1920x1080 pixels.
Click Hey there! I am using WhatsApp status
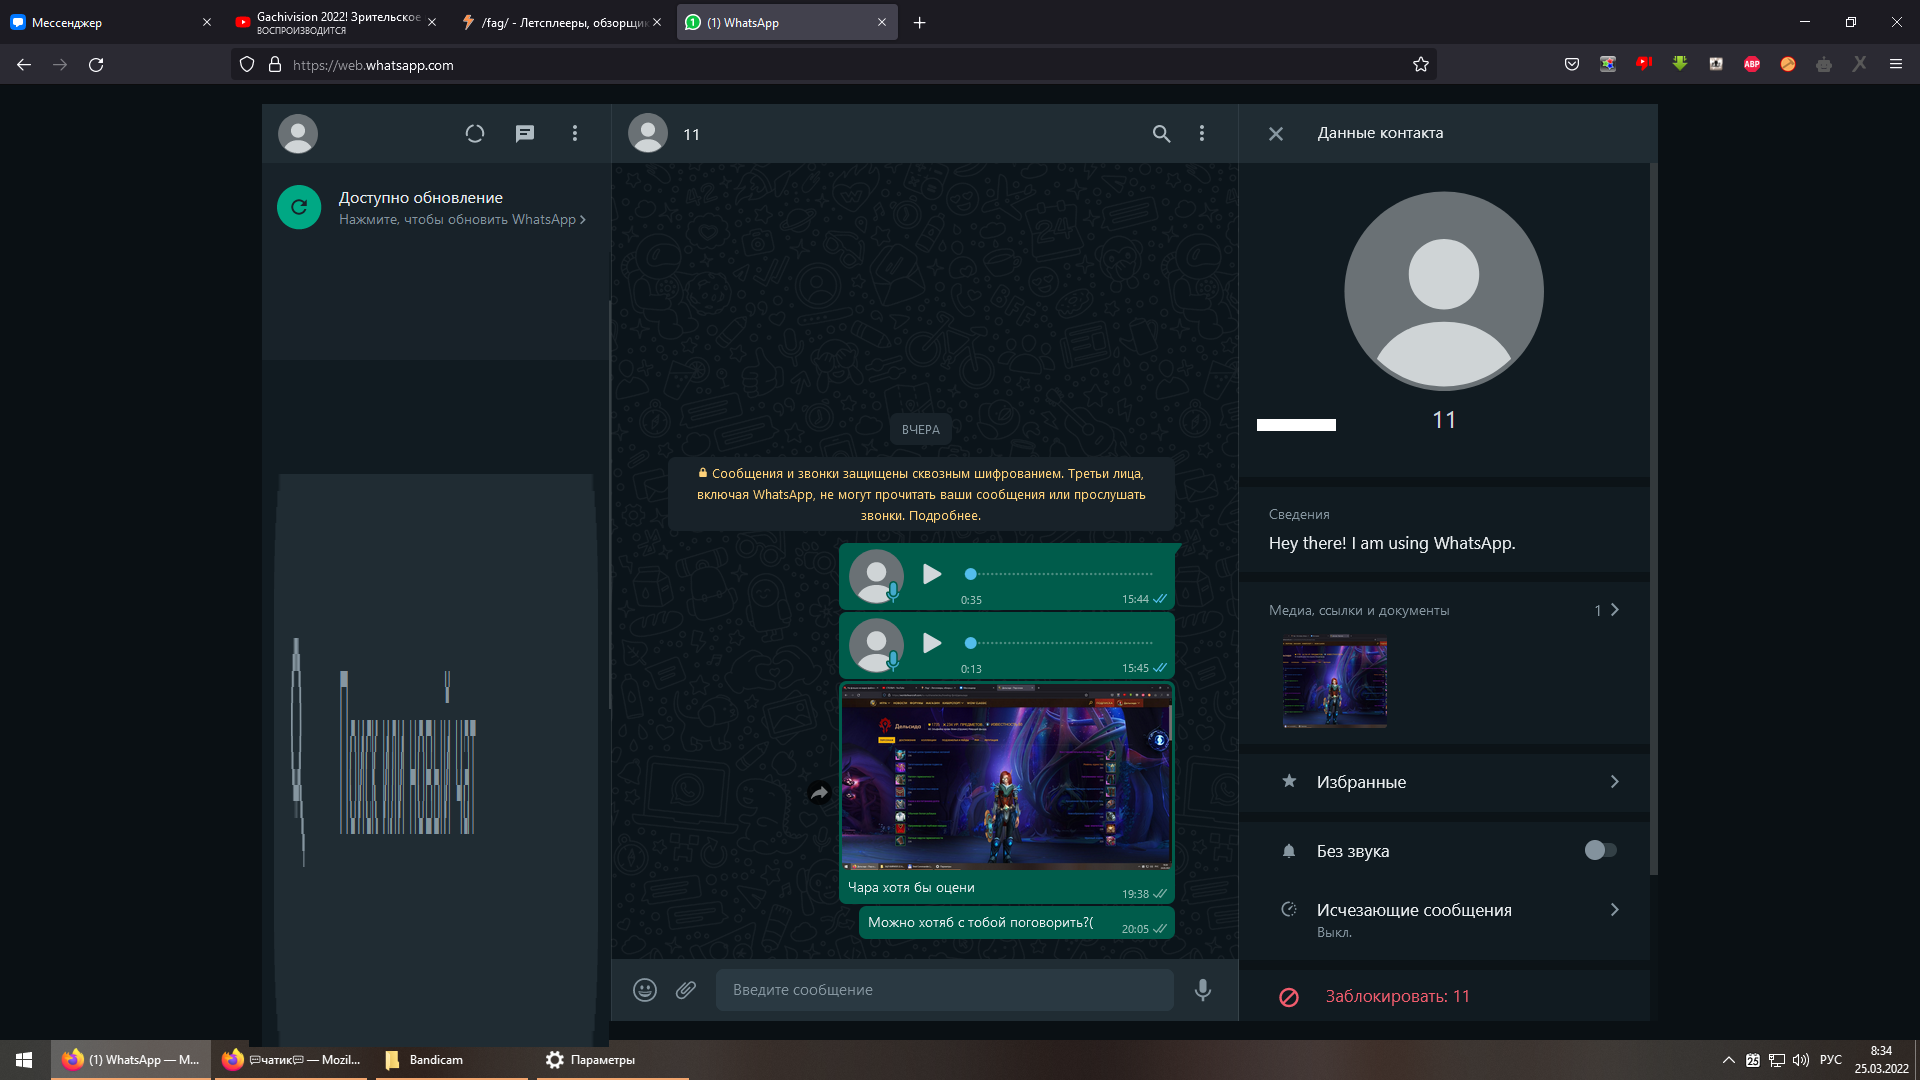pyautogui.click(x=1392, y=543)
